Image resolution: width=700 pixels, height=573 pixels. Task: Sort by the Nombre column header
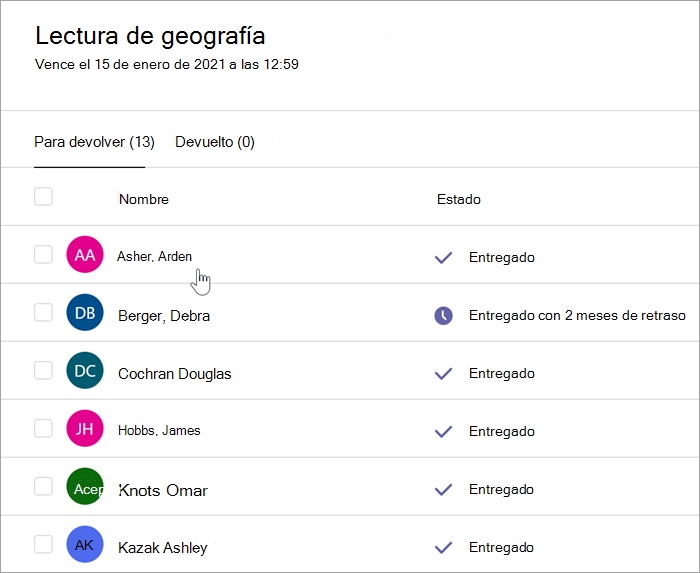coord(144,199)
